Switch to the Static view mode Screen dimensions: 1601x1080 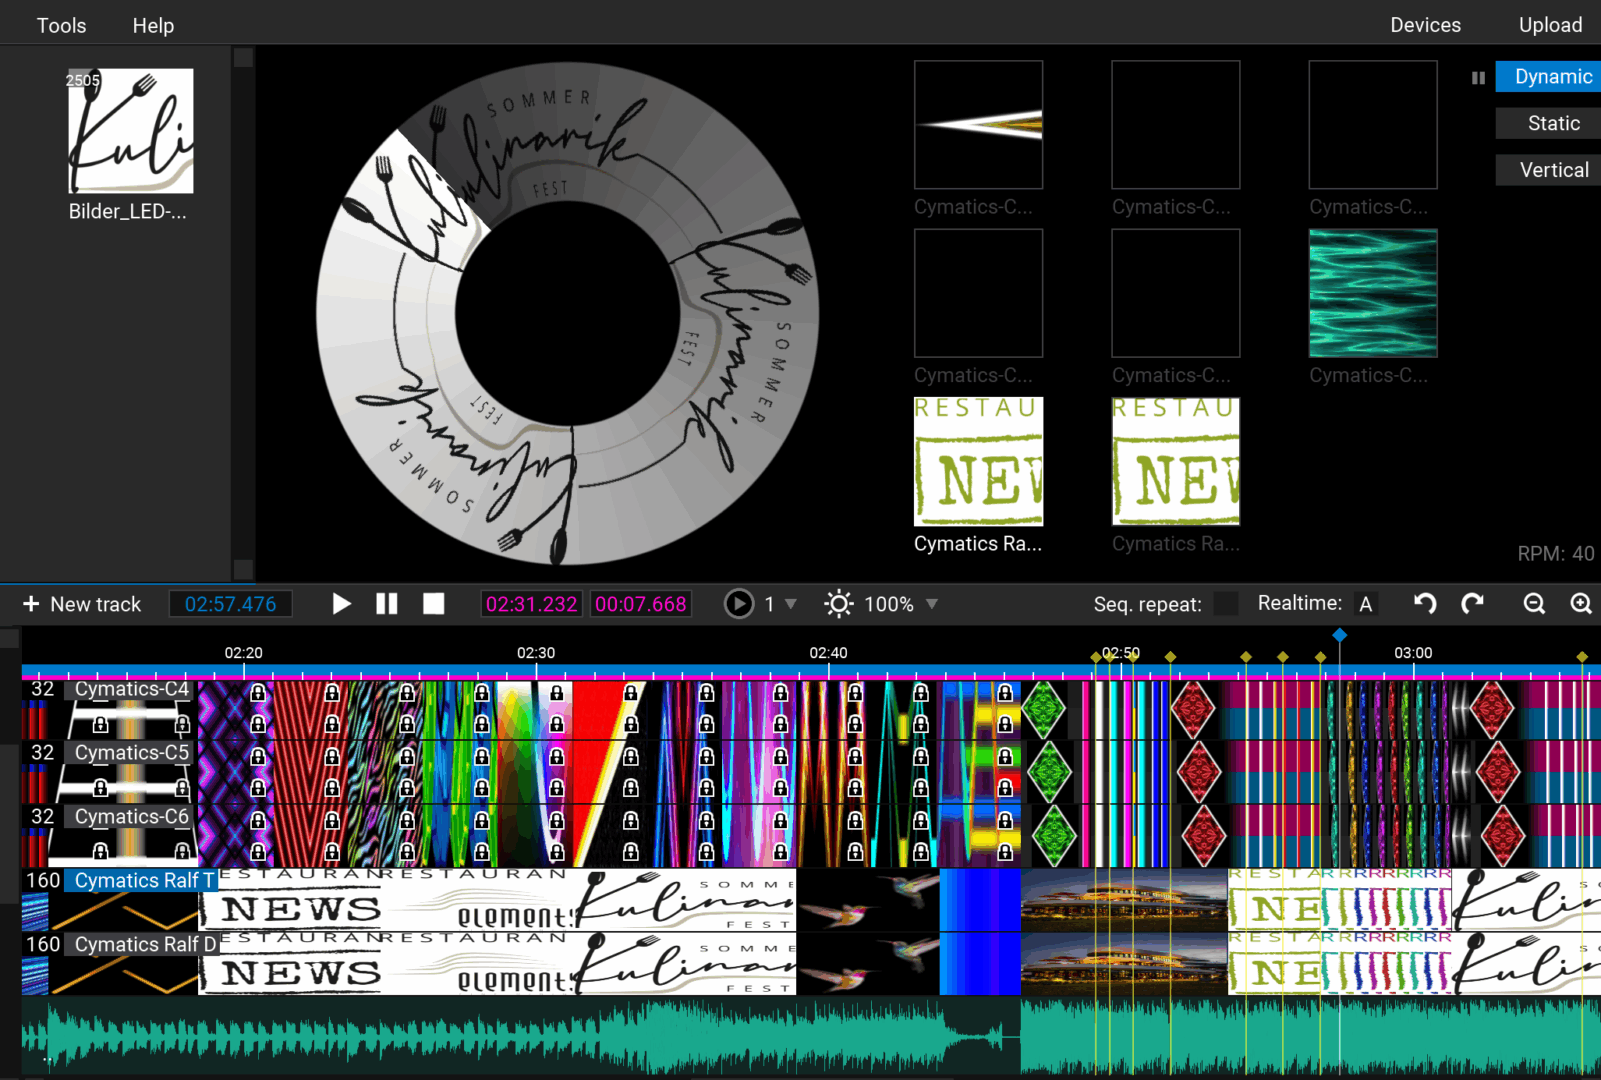click(1553, 123)
